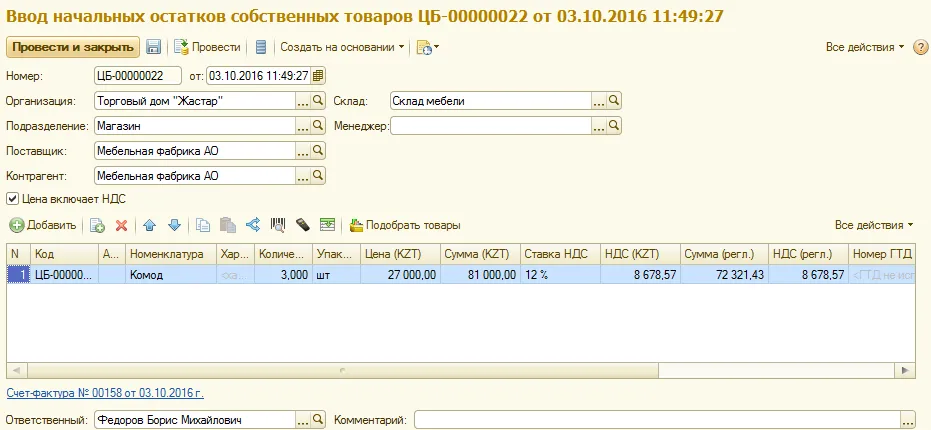Open search magnifier for Ответственный field
This screenshot has width=931, height=430.
(x=318, y=420)
